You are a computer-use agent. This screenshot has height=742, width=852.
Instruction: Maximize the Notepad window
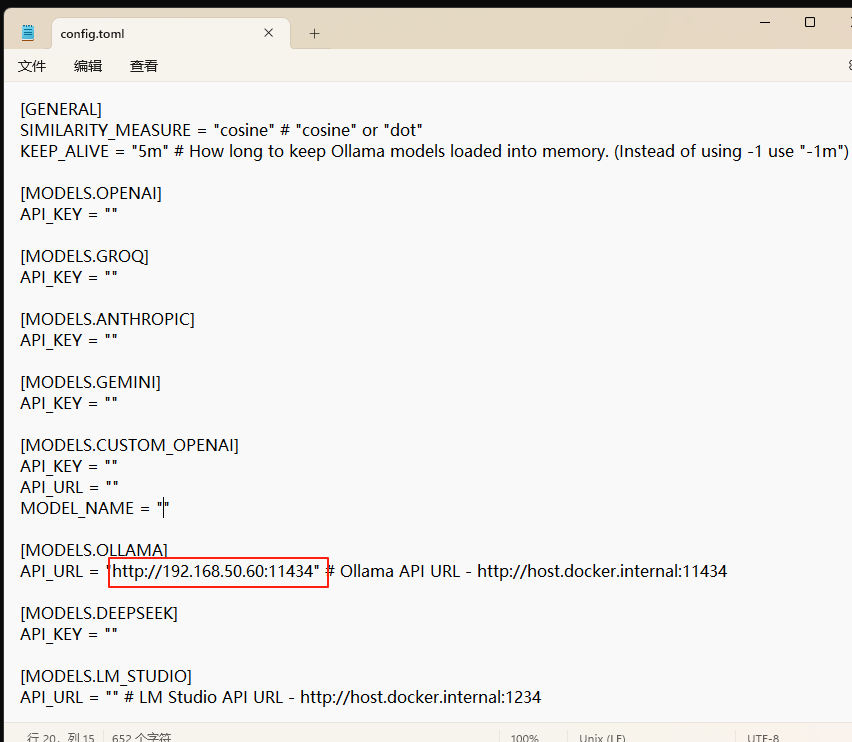click(810, 22)
